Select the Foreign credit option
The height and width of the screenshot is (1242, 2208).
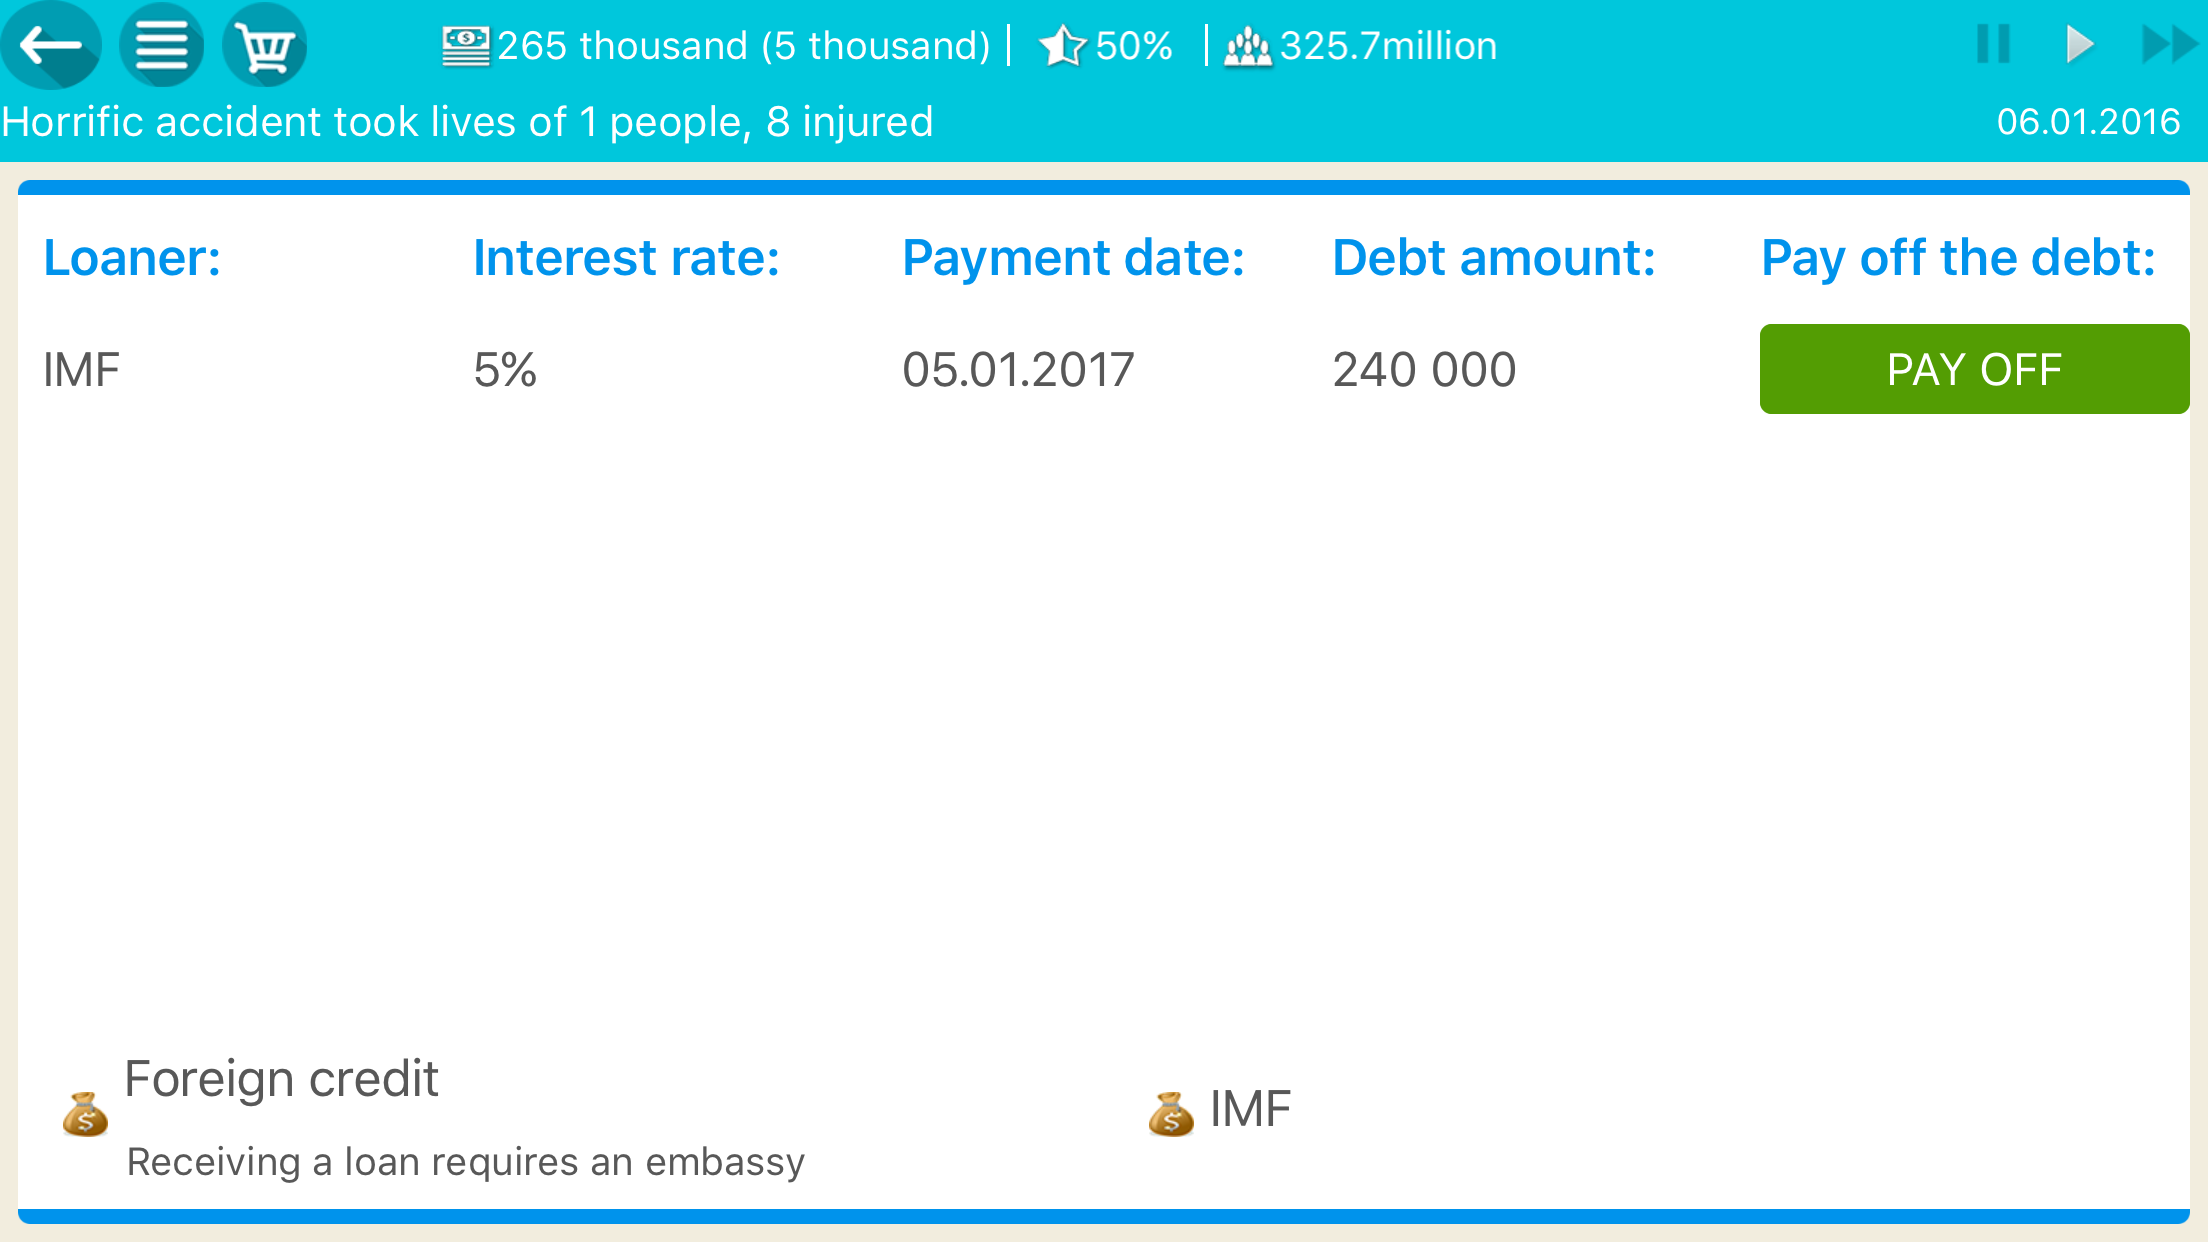tap(281, 1079)
